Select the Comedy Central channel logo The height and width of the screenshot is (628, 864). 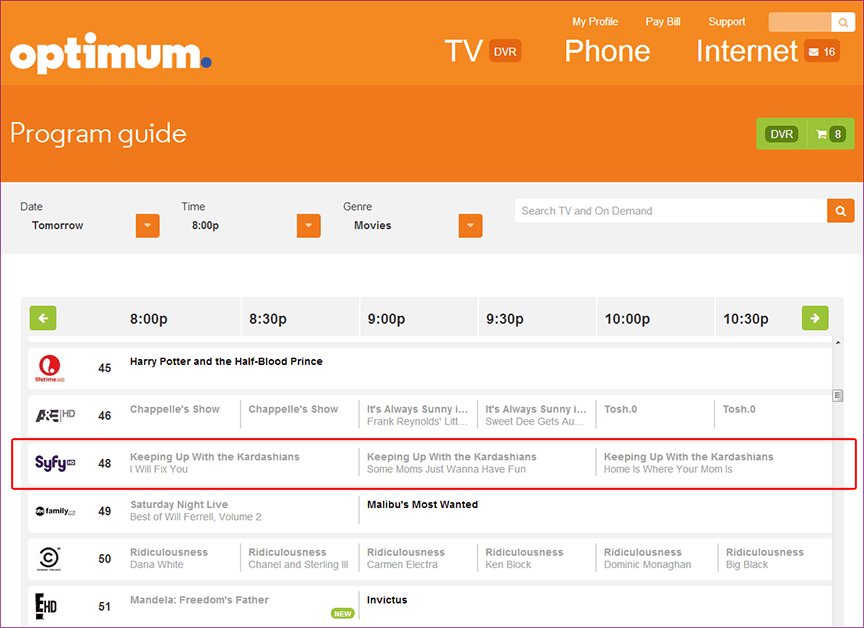pyautogui.click(x=50, y=558)
